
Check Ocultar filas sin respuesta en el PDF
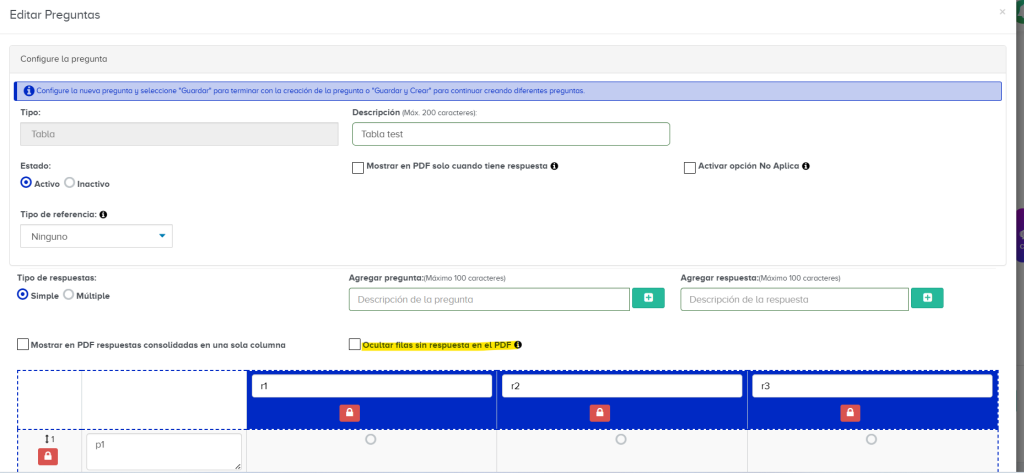[x=355, y=344]
